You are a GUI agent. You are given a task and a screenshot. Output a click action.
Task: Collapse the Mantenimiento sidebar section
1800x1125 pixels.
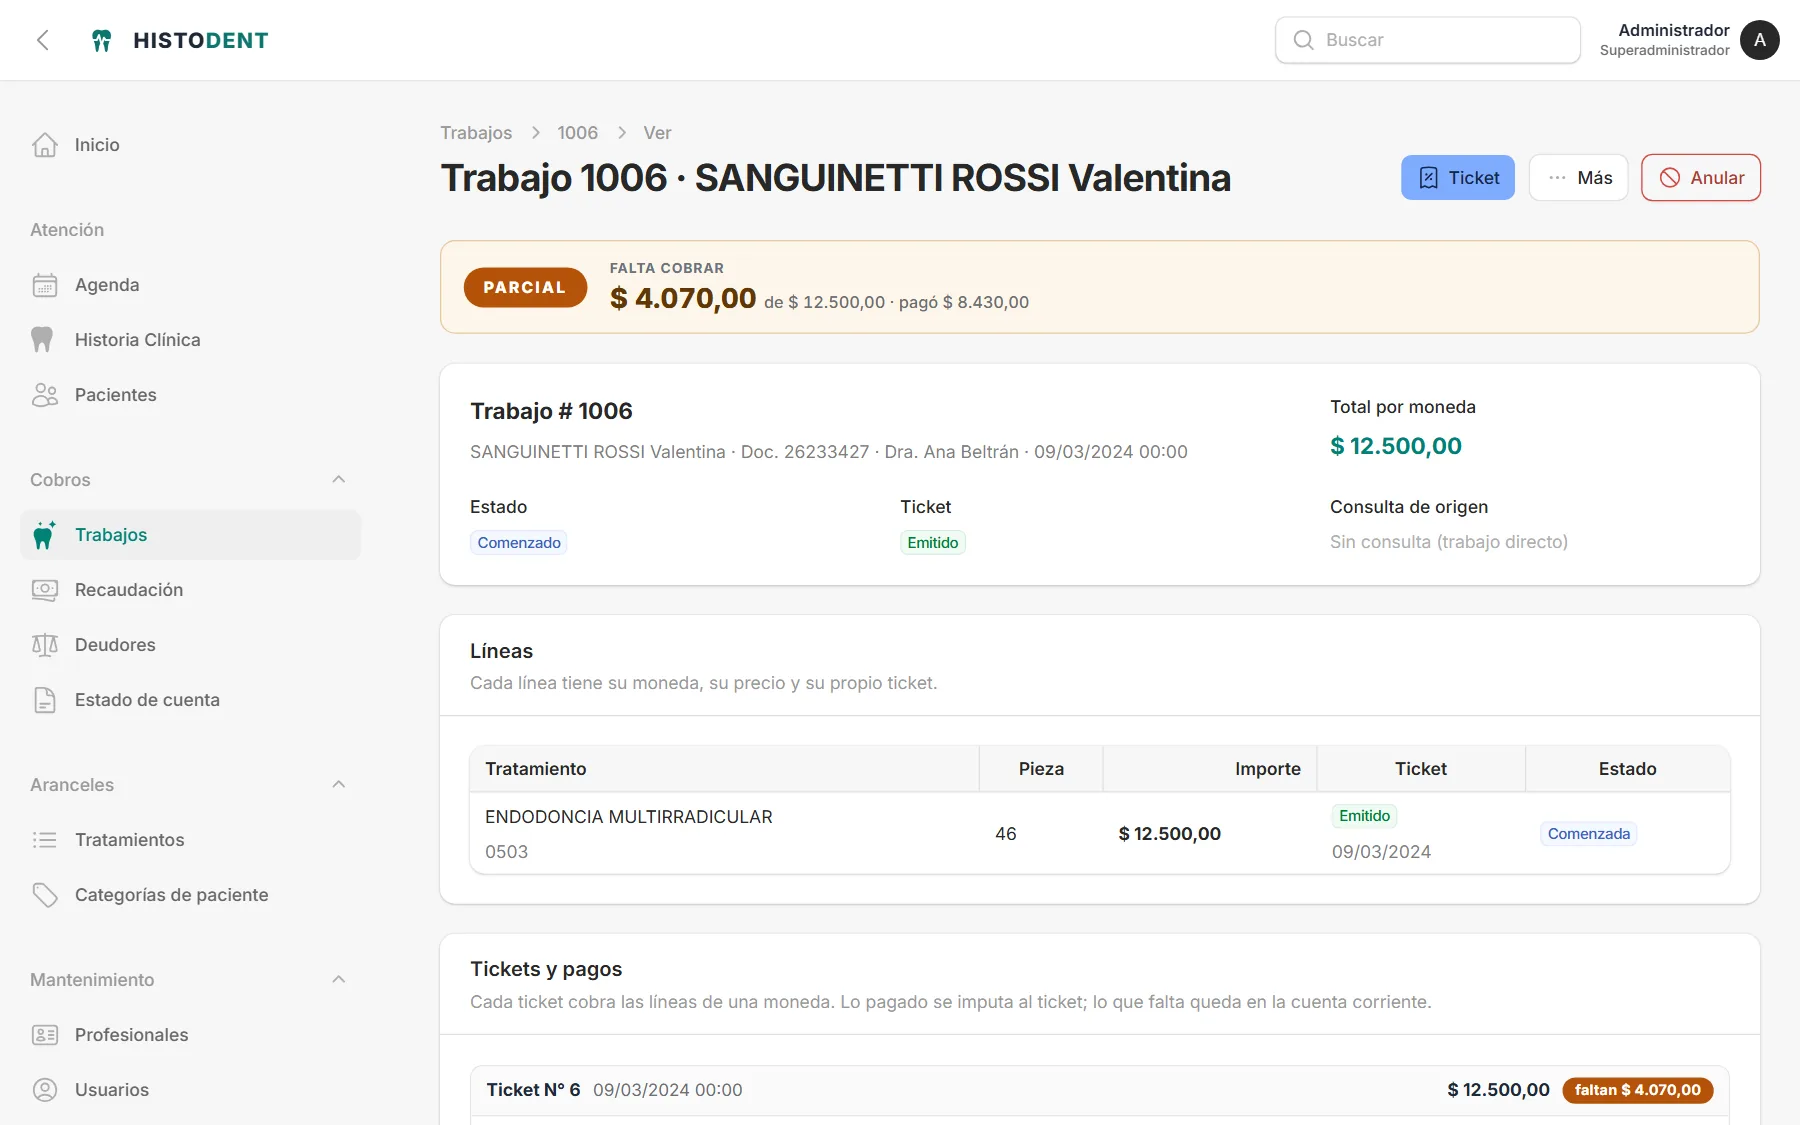pyautogui.click(x=339, y=980)
